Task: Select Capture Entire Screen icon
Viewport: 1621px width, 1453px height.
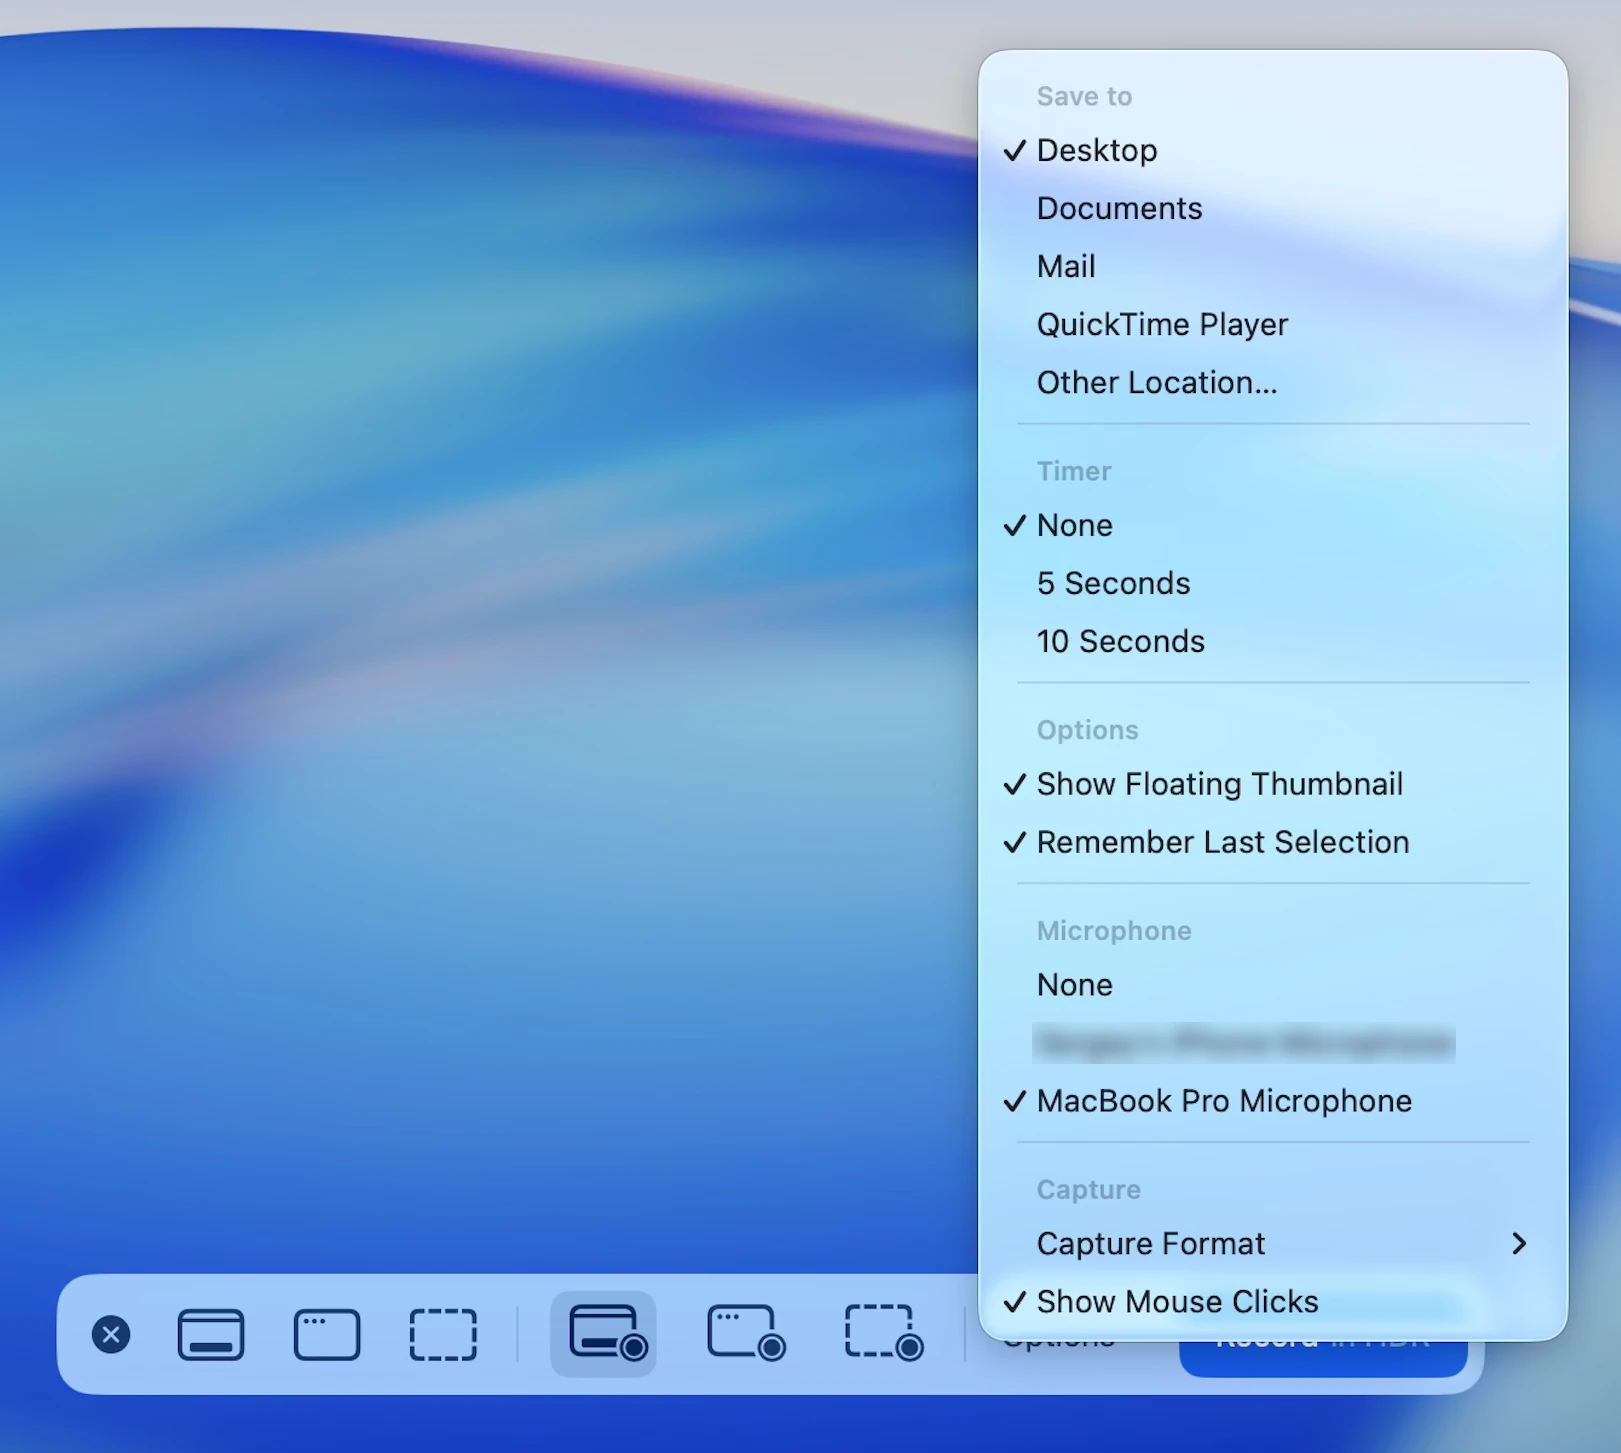Action: [211, 1334]
